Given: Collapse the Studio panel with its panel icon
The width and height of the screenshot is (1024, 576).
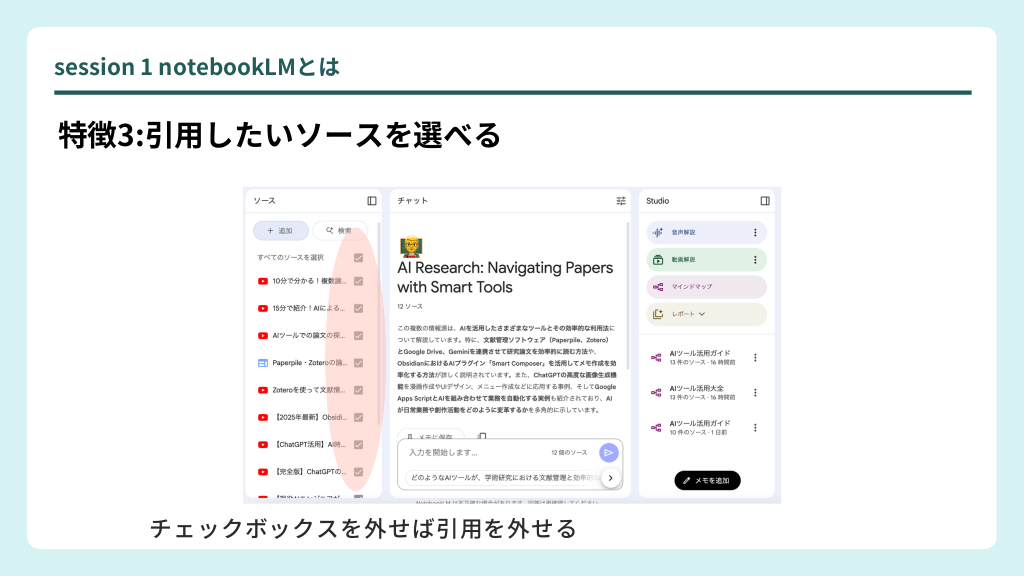Looking at the screenshot, I should [x=765, y=201].
